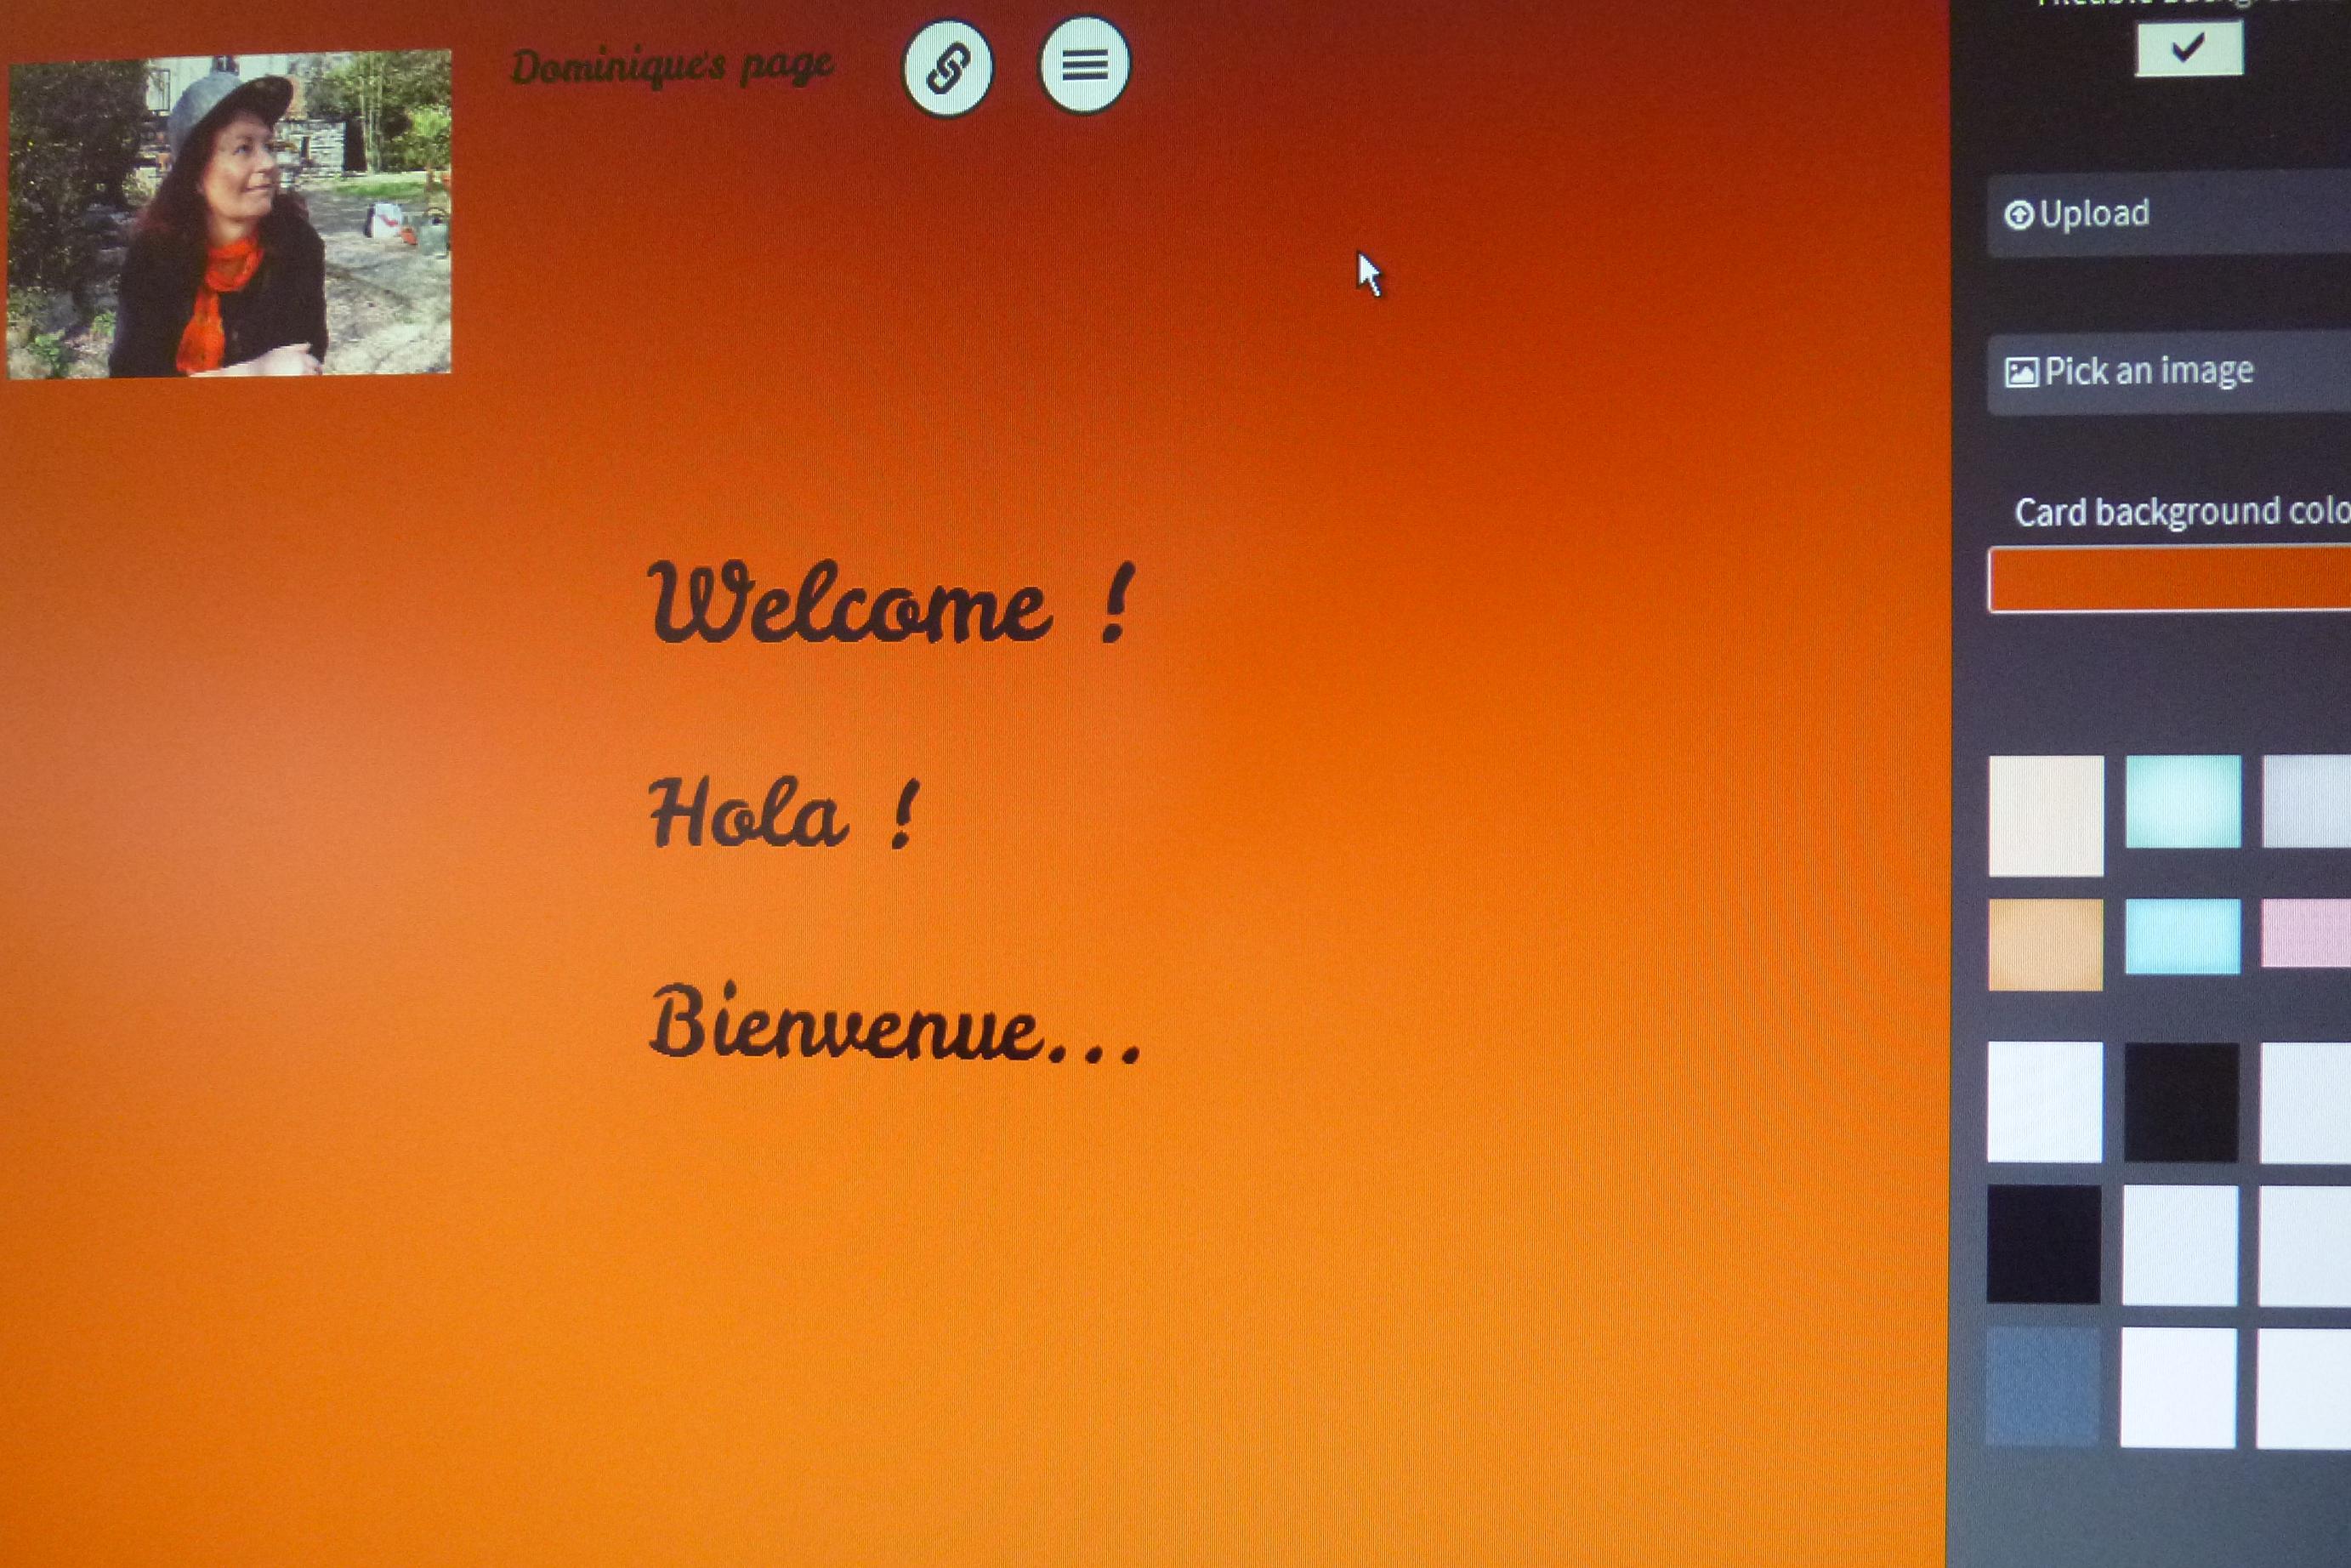Image resolution: width=2351 pixels, height=1568 pixels.
Task: Pick the steel blue color swatch
Action: (x=2042, y=1386)
